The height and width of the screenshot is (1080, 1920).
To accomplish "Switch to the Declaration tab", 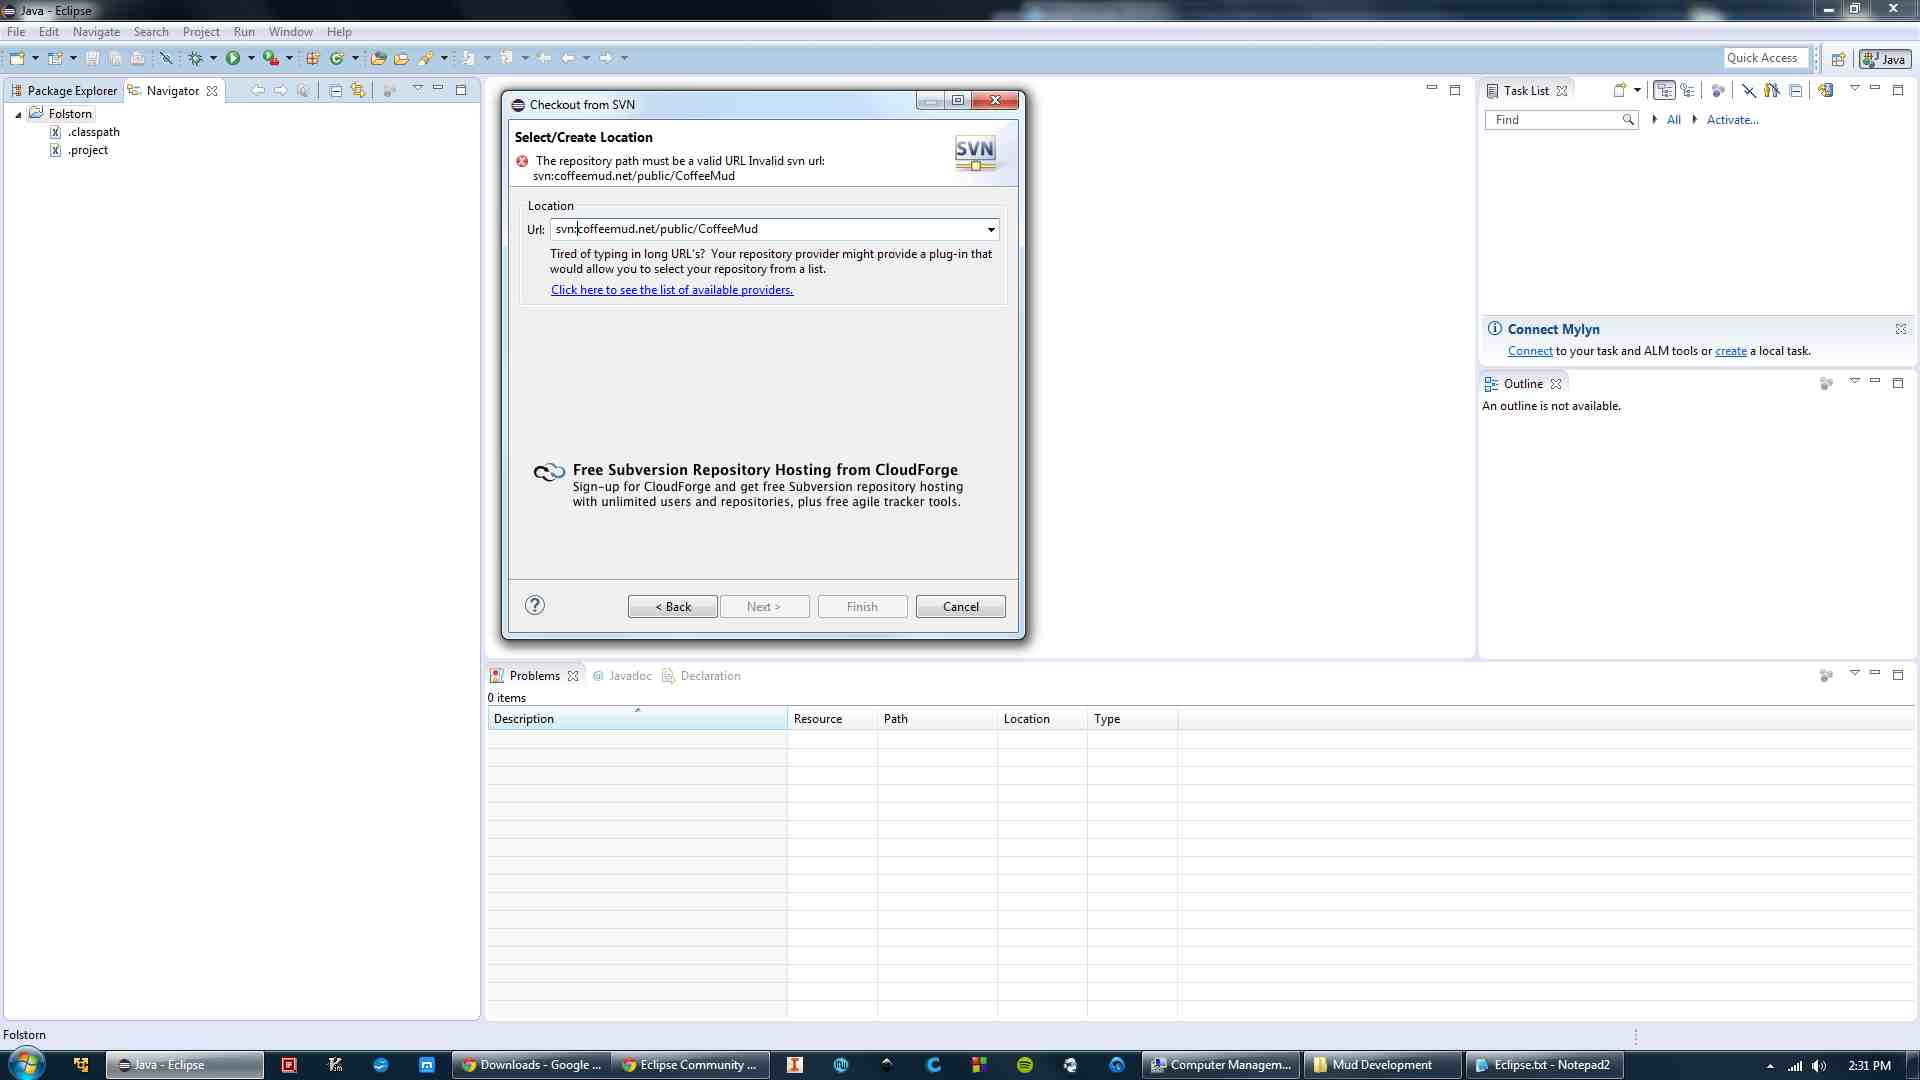I will [702, 676].
